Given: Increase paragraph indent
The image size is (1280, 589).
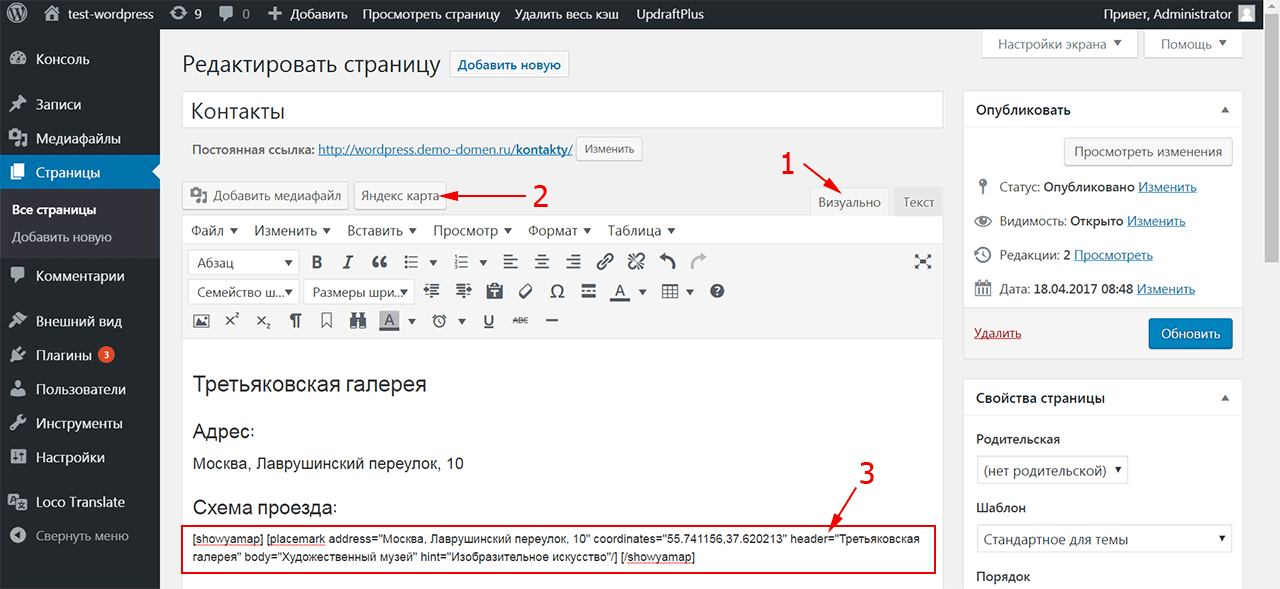Looking at the screenshot, I should point(463,291).
